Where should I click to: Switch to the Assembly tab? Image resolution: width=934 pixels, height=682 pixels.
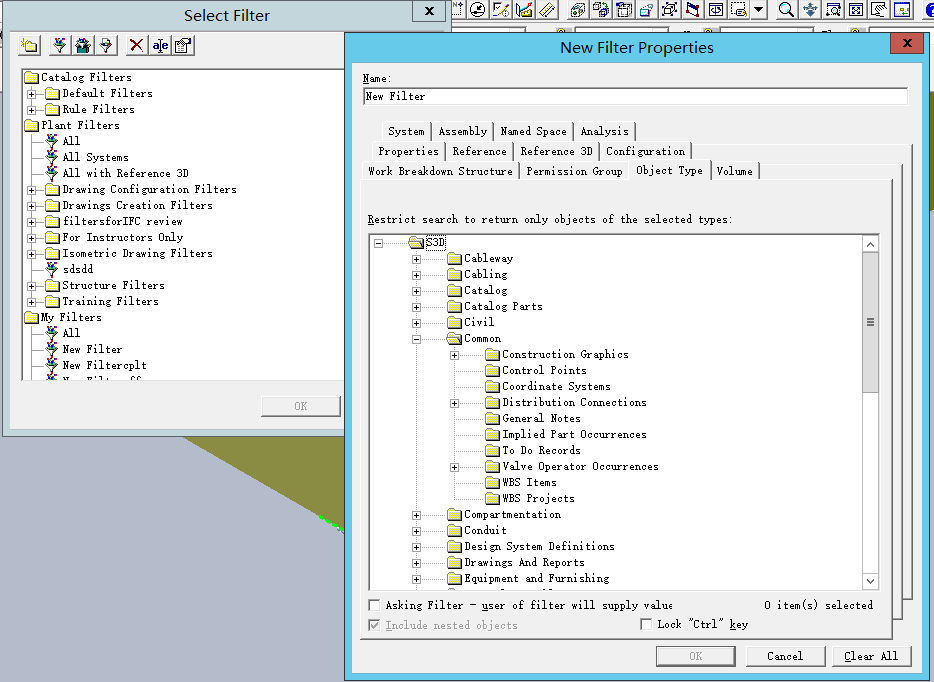tap(463, 132)
